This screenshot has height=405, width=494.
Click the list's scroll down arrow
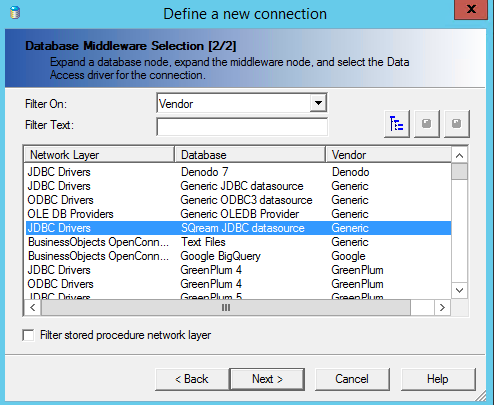click(x=459, y=290)
